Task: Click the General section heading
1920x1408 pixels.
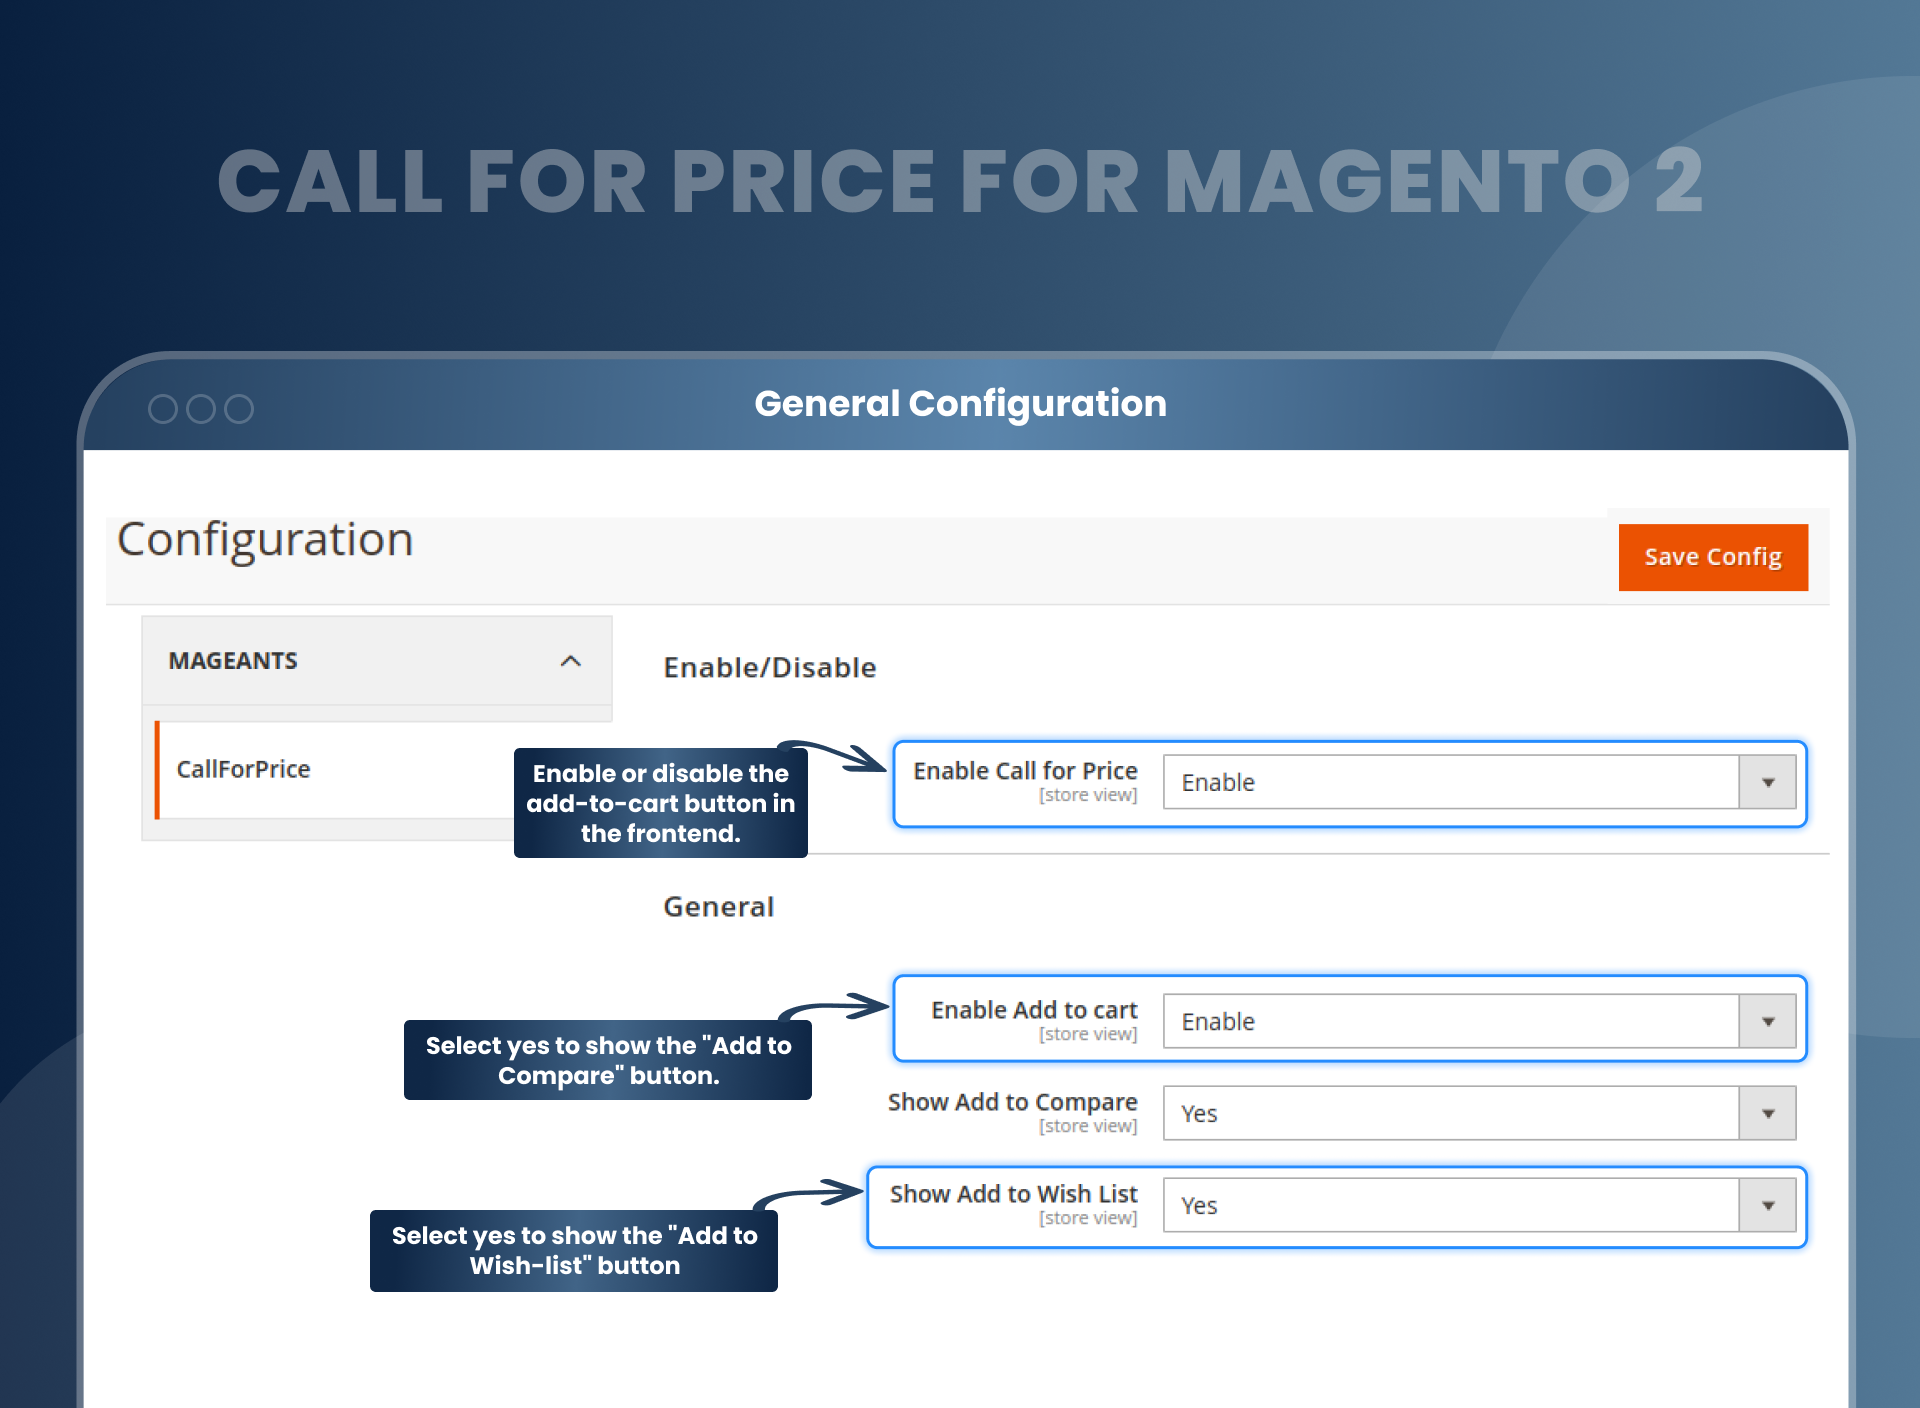Action: tap(718, 906)
